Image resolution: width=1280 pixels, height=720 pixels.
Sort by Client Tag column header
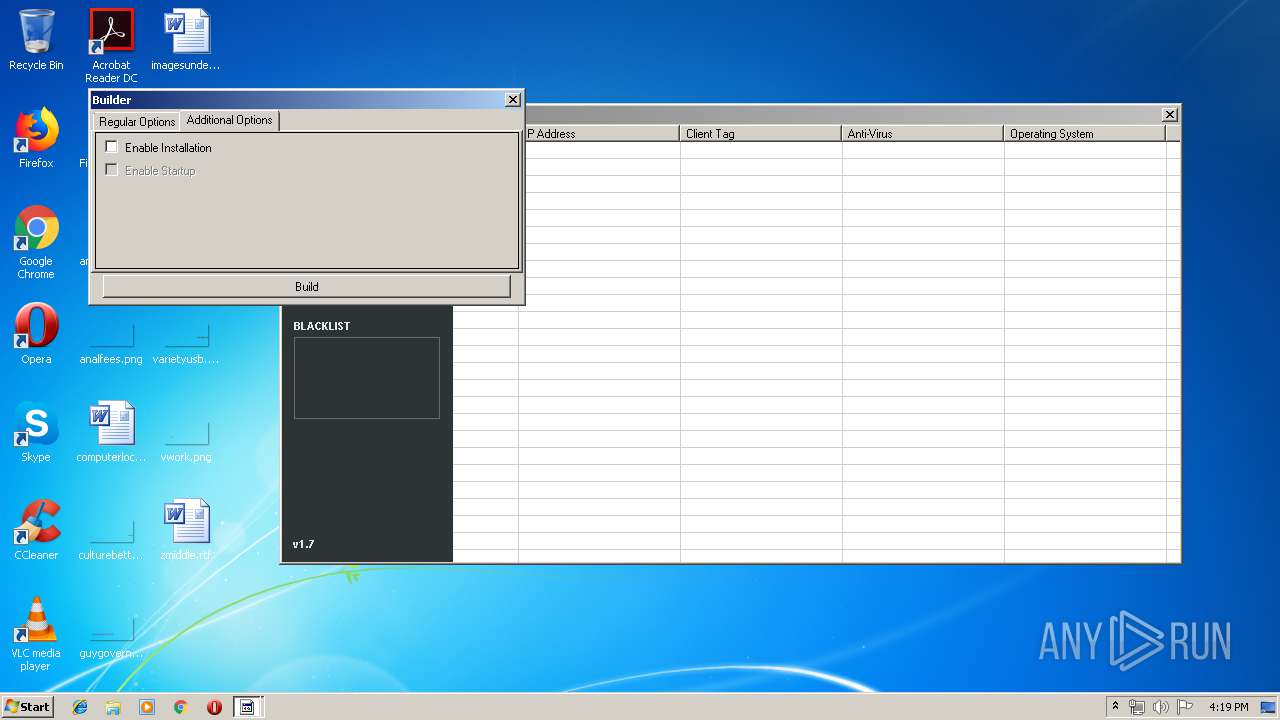pos(761,133)
